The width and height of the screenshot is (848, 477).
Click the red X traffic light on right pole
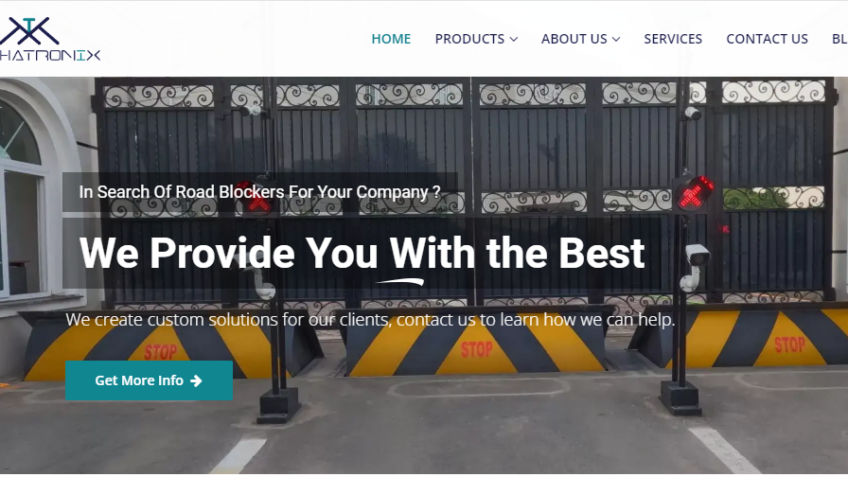pyautogui.click(x=694, y=193)
